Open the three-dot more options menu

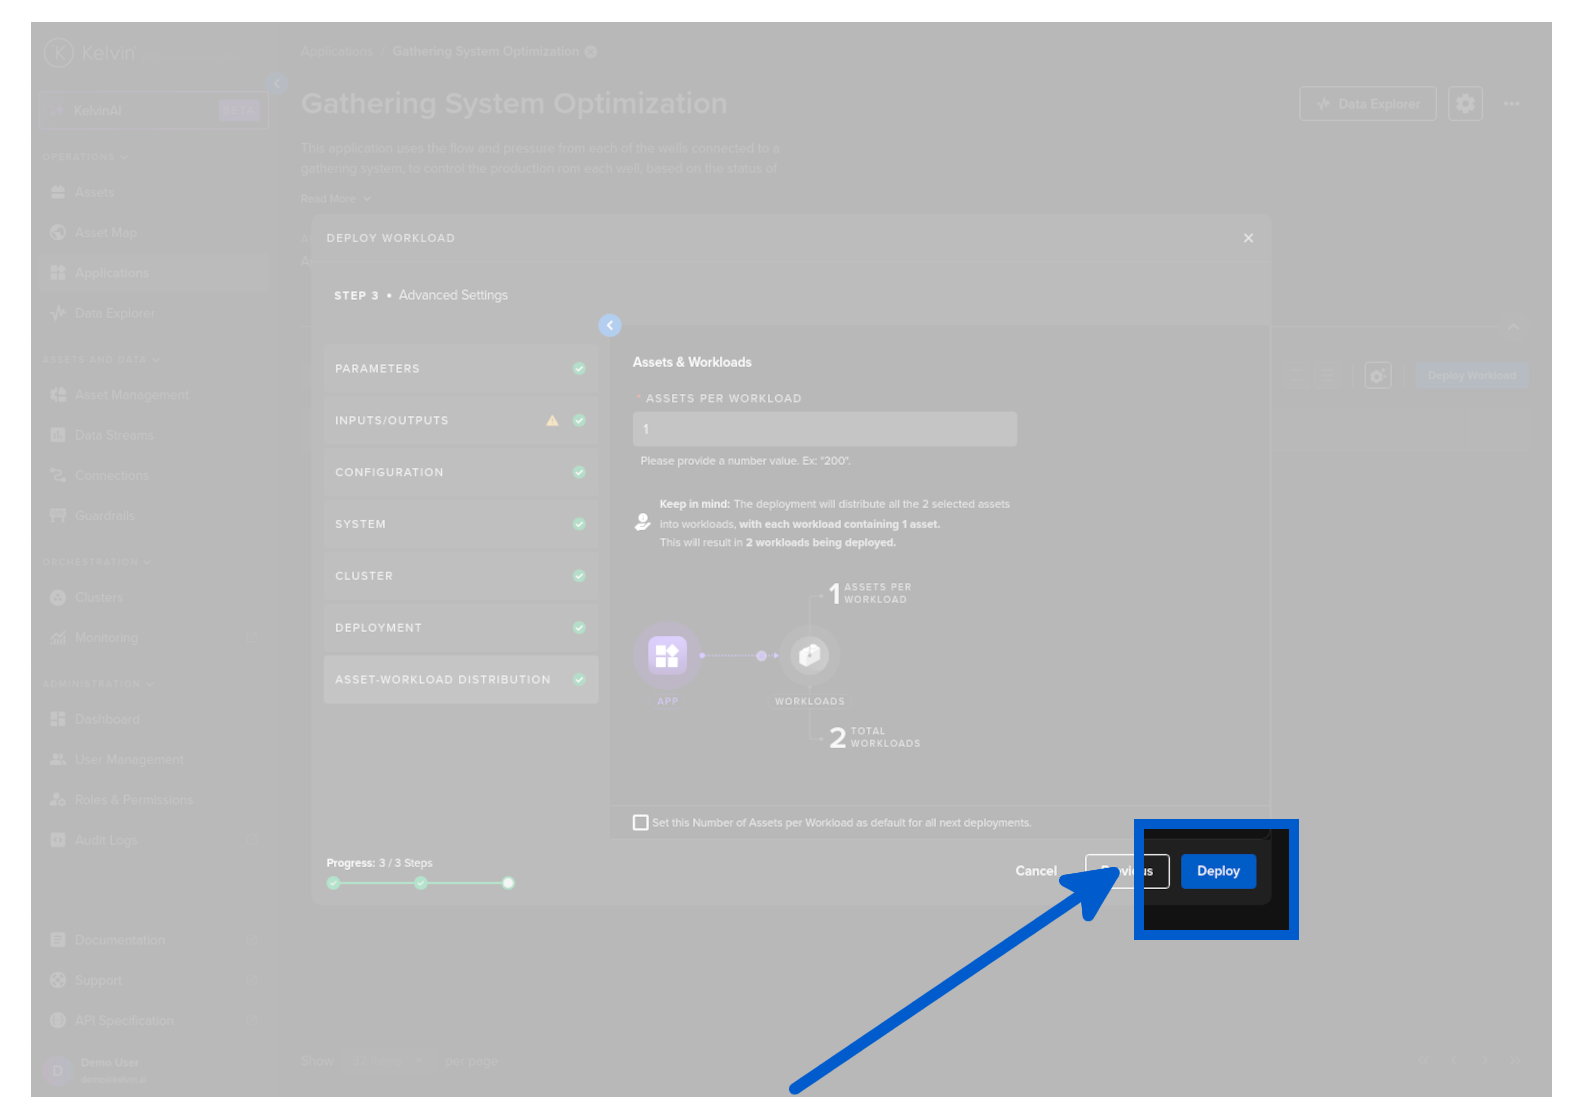pyautogui.click(x=1511, y=103)
